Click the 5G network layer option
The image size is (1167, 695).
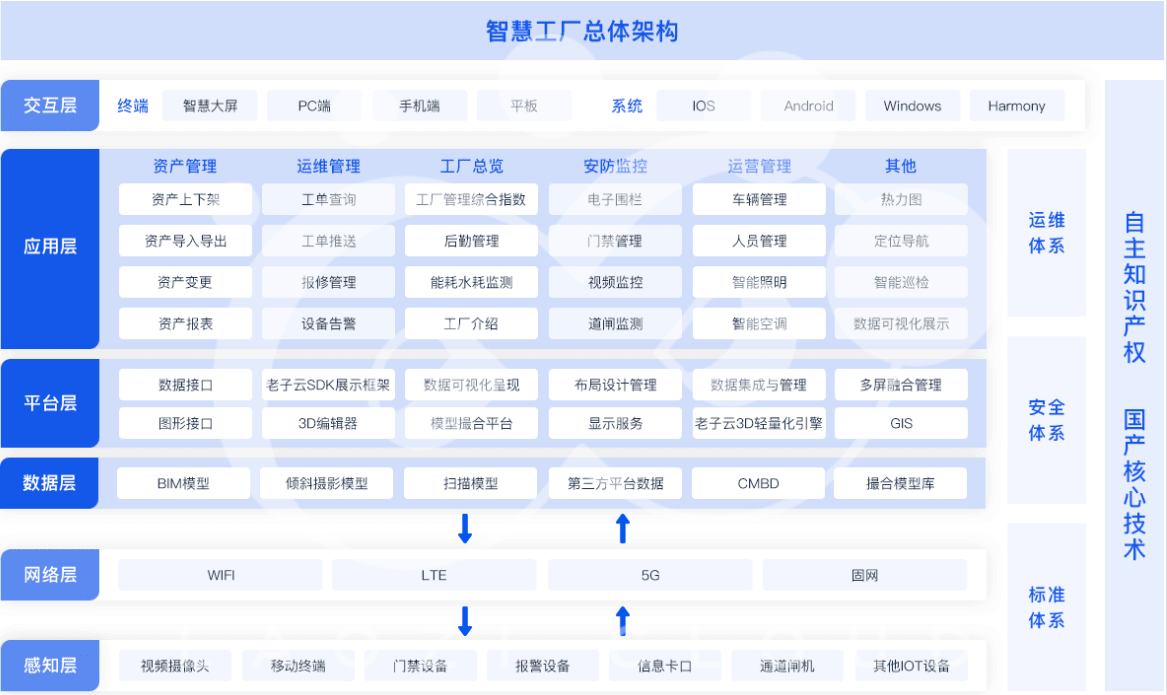[x=650, y=574]
